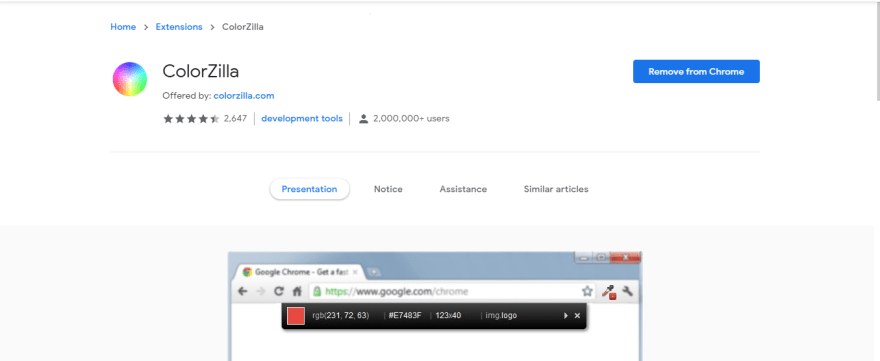Click the rgb(231, 72, 63) value
The width and height of the screenshot is (880, 361).
point(341,316)
